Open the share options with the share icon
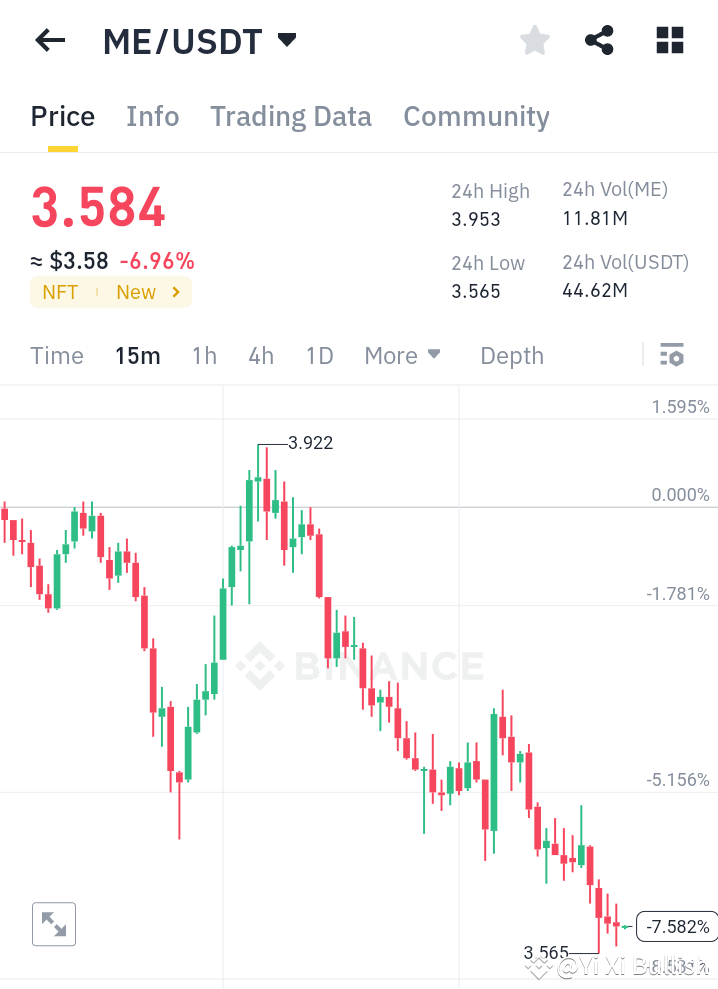The height and width of the screenshot is (989, 718). (599, 40)
